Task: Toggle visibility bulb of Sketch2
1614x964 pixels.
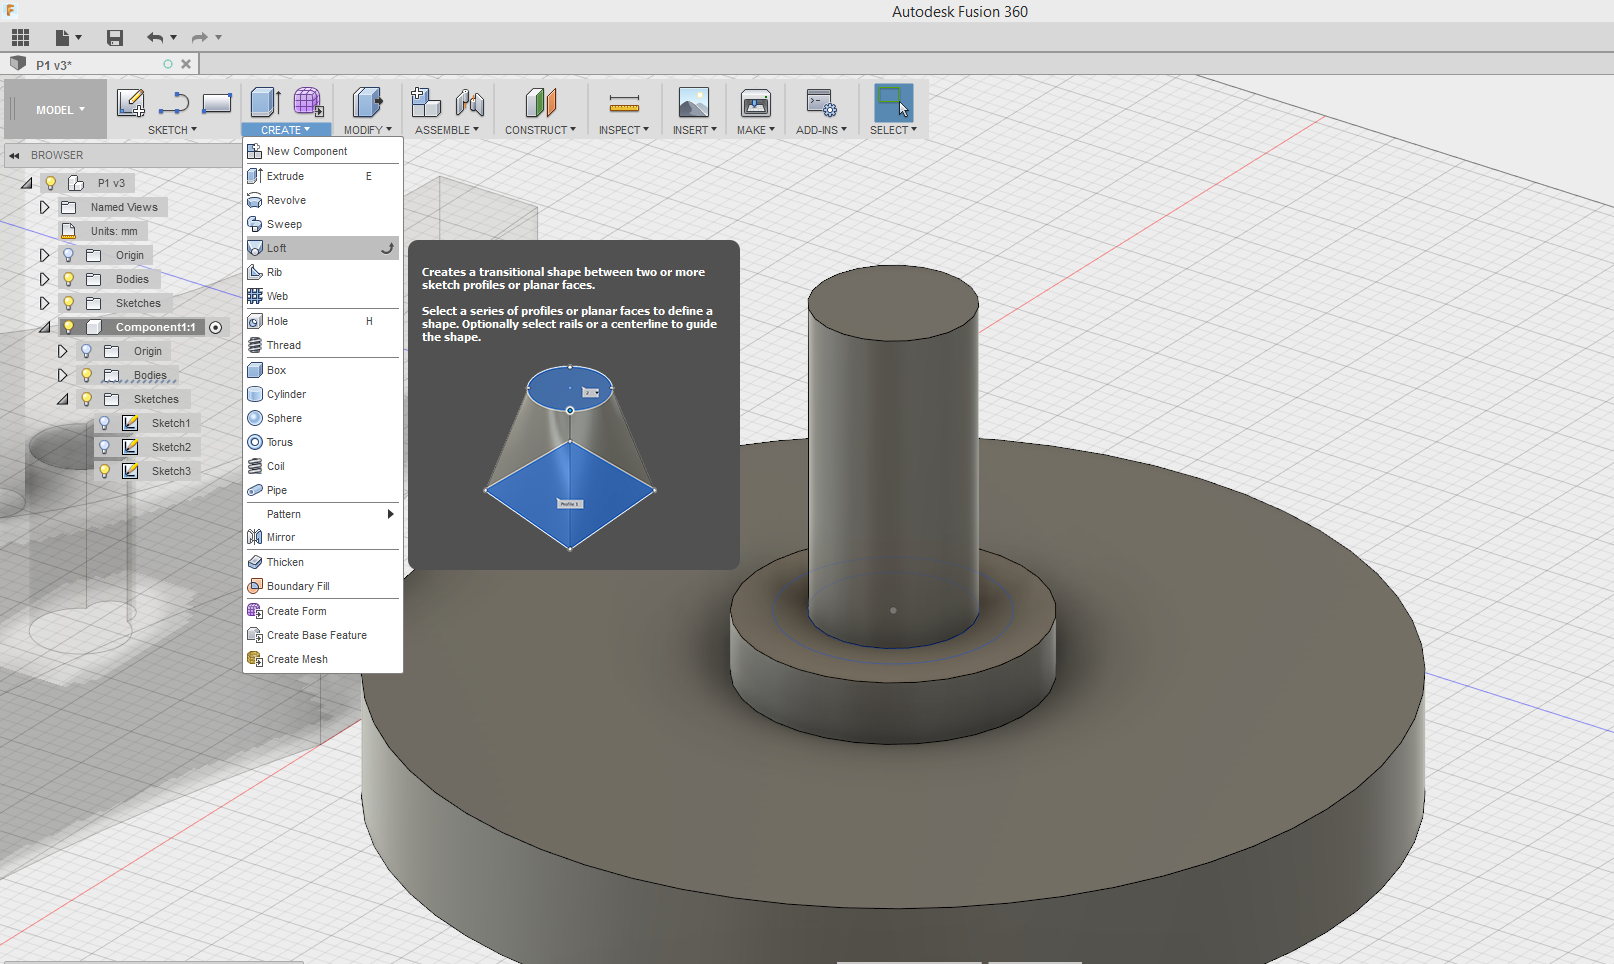Action: point(105,447)
